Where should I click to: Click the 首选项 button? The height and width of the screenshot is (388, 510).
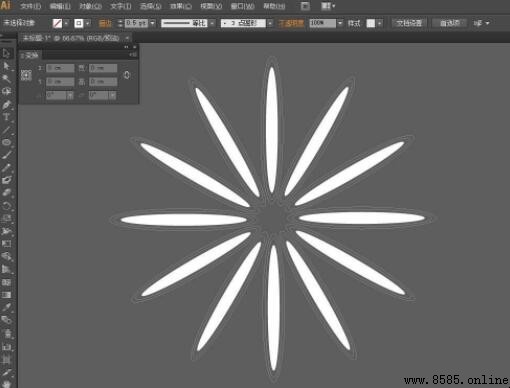[x=450, y=23]
